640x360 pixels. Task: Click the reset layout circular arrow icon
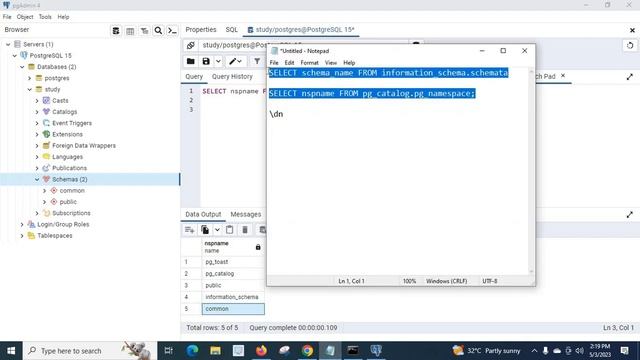(x=630, y=45)
